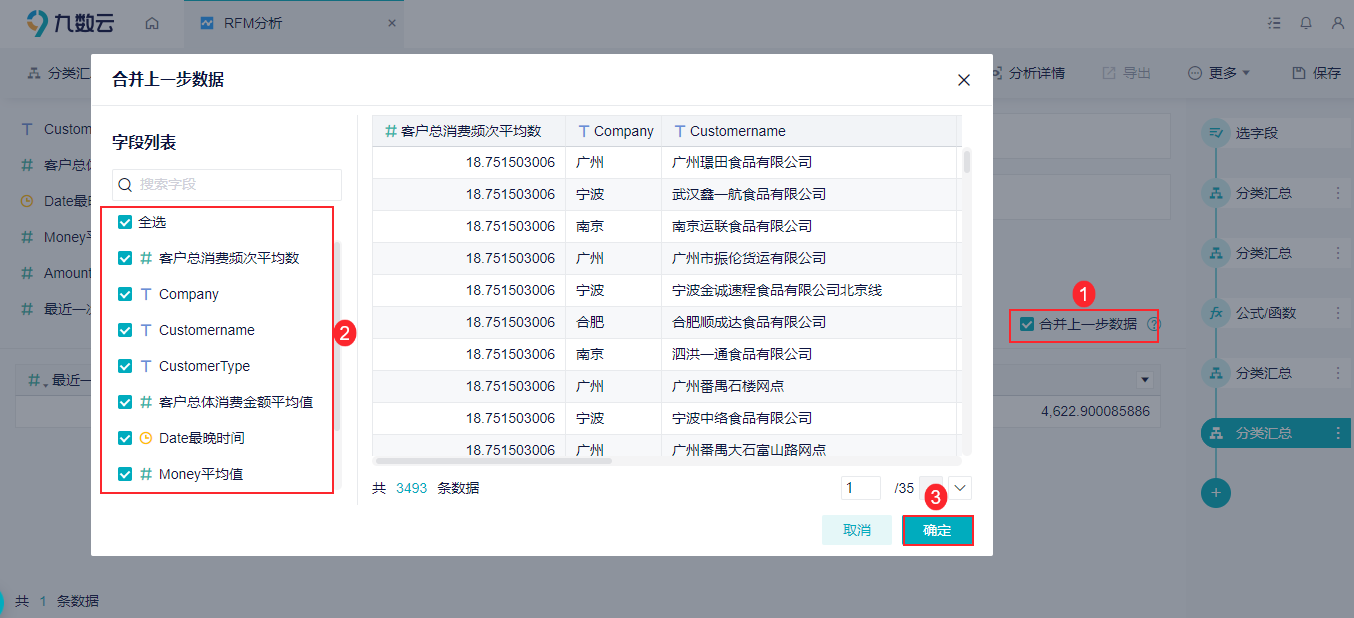Viewport: 1354px width, 618px height.
Task: Uncheck the 全选 checkbox
Action: click(125, 222)
